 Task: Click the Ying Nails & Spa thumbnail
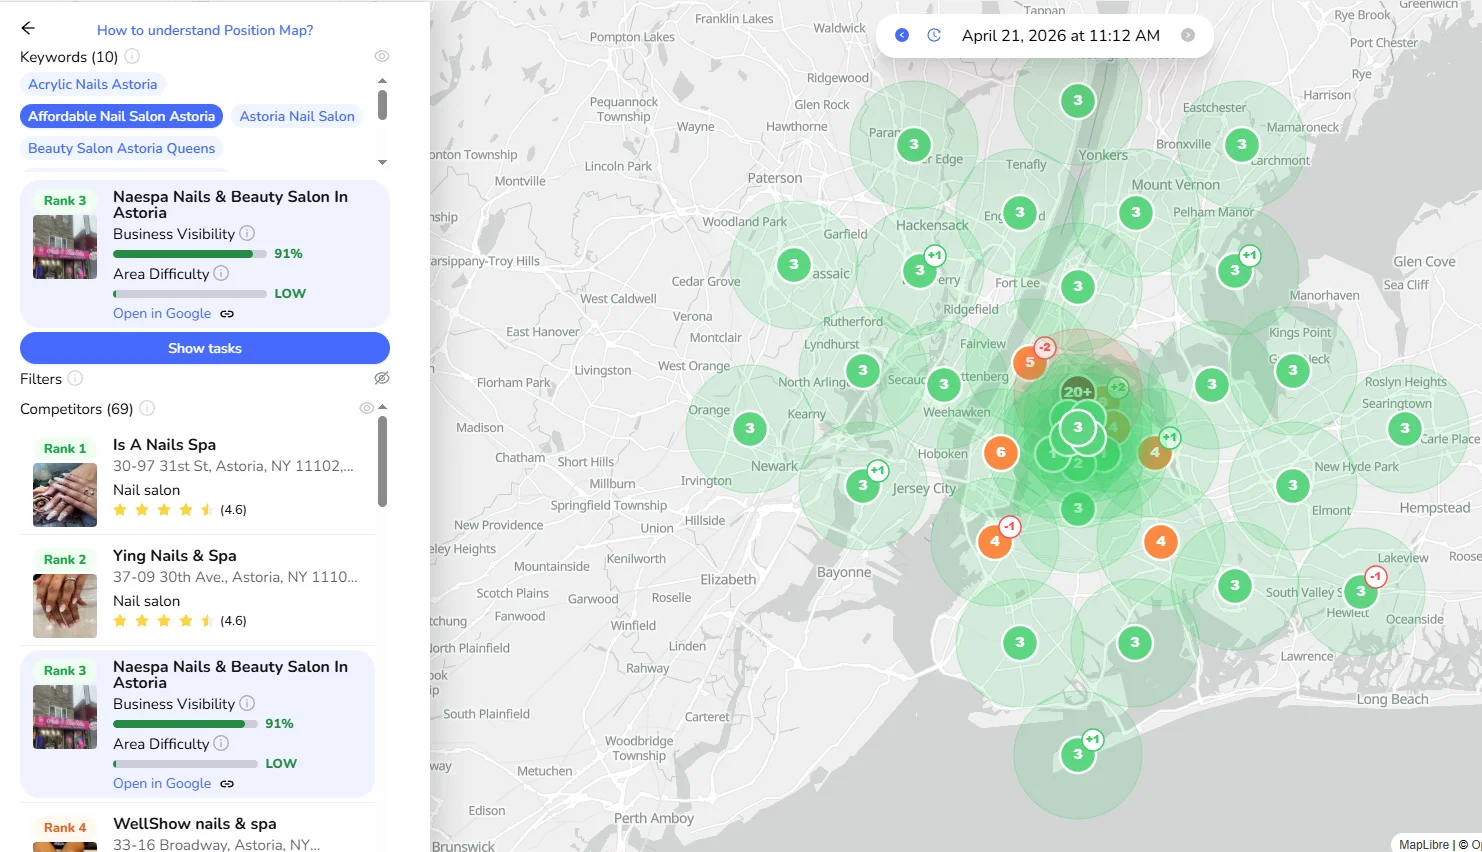65,606
